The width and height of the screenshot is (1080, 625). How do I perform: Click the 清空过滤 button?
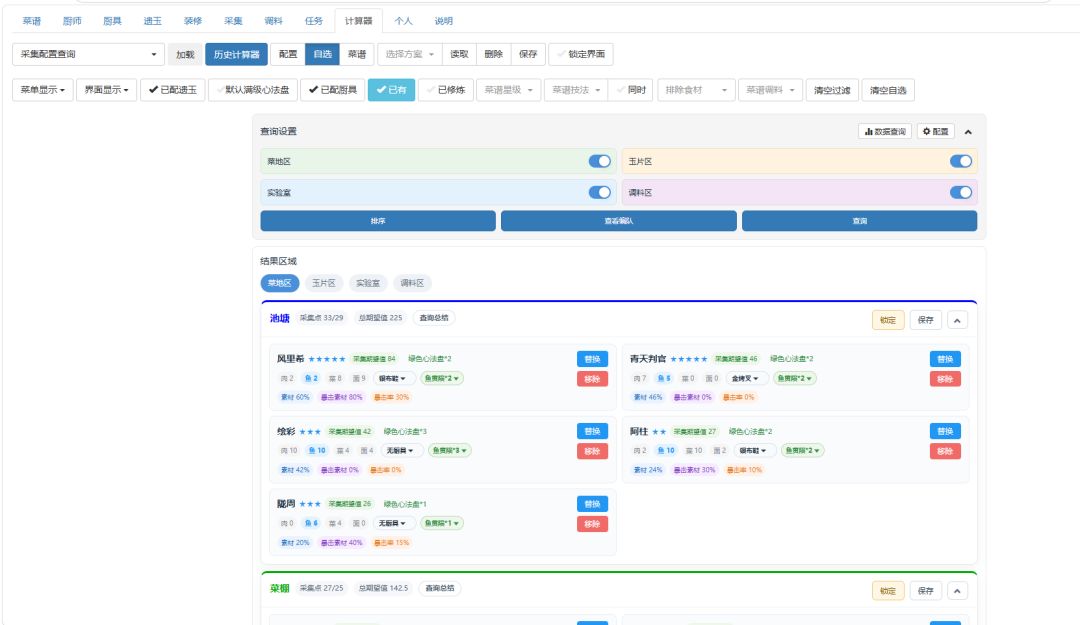tap(832, 90)
